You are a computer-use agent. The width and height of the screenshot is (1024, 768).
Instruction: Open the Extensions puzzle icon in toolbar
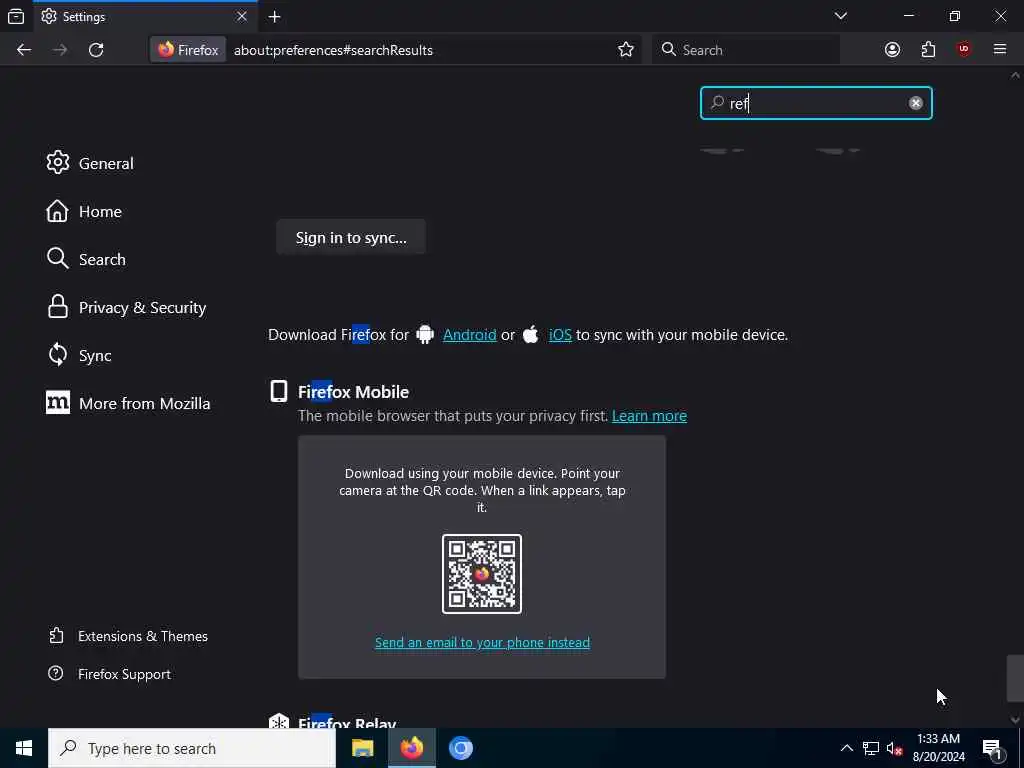click(928, 50)
